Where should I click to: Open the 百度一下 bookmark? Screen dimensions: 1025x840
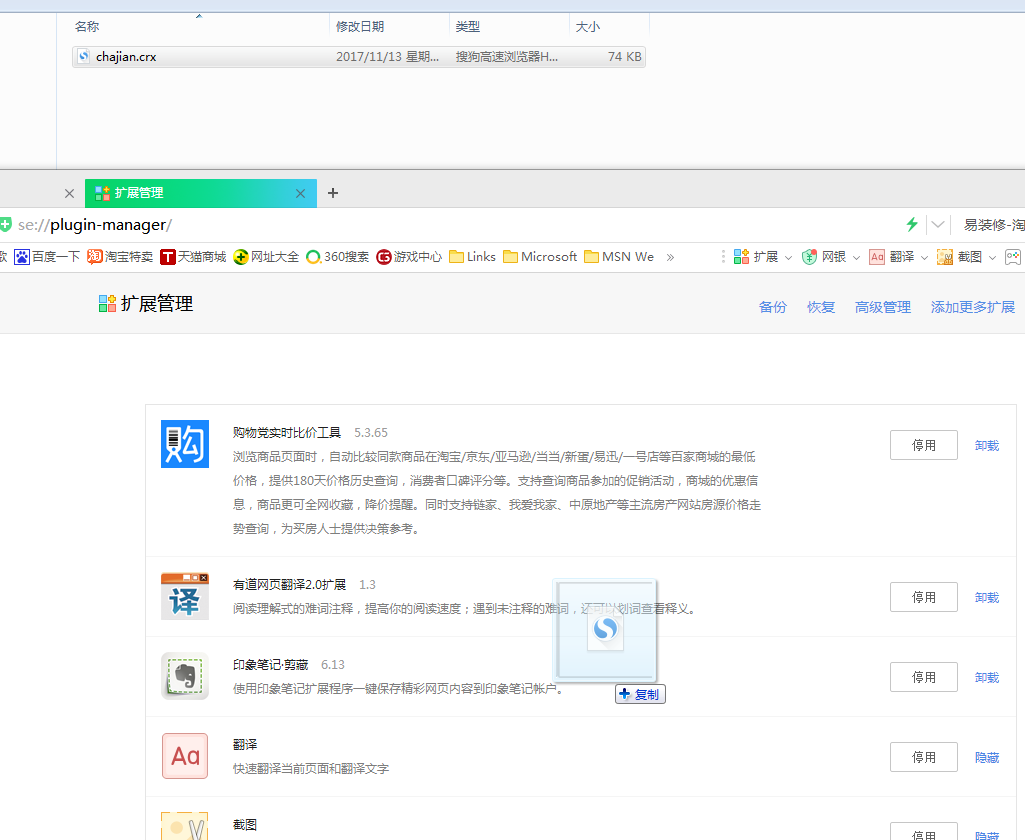point(46,257)
